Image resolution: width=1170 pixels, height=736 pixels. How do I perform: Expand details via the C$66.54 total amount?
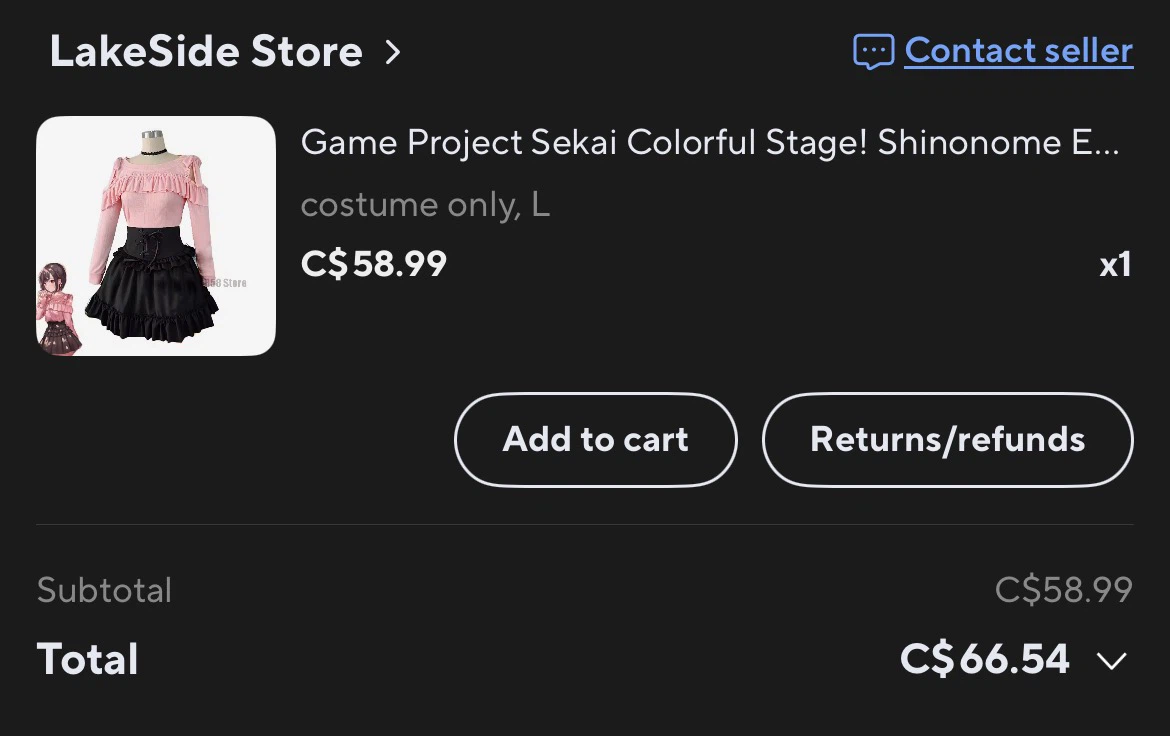coord(985,659)
